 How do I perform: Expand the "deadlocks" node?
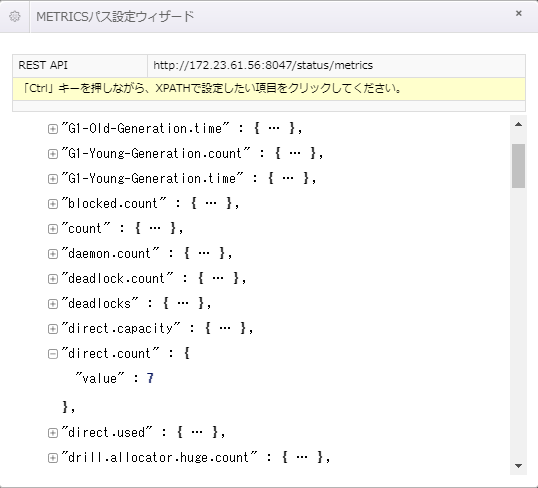click(52, 304)
